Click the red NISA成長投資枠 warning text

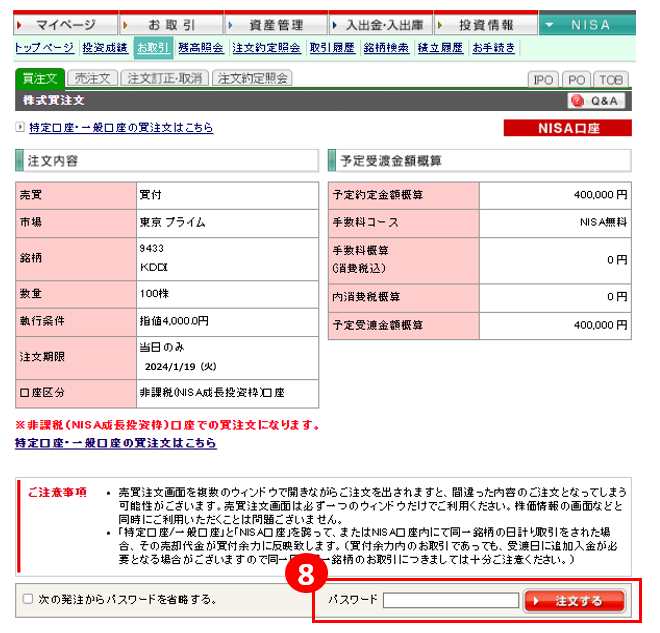coord(167,425)
